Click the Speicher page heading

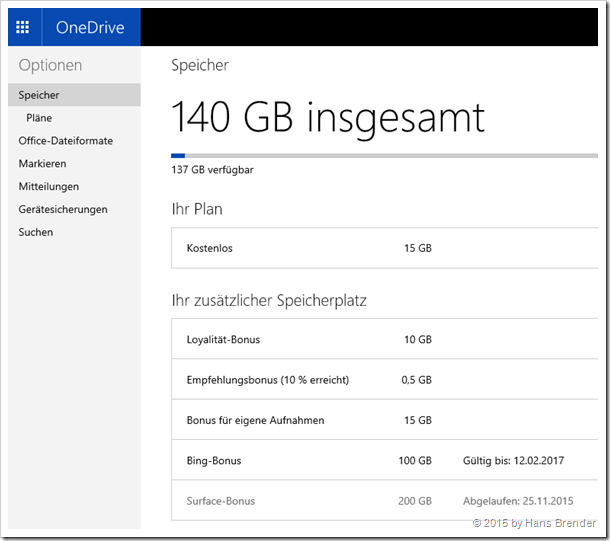(200, 65)
